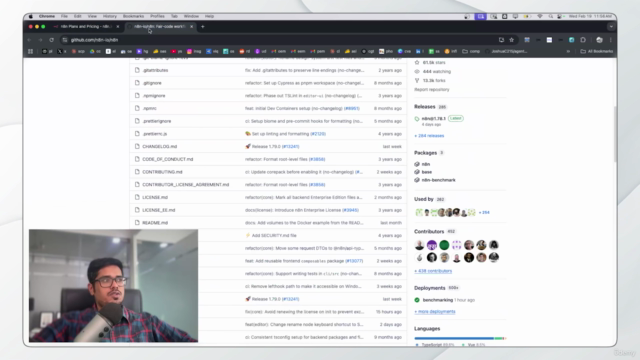Close the n8n-io/n8n GitHub tab
The width and height of the screenshot is (640, 360).
point(191,27)
